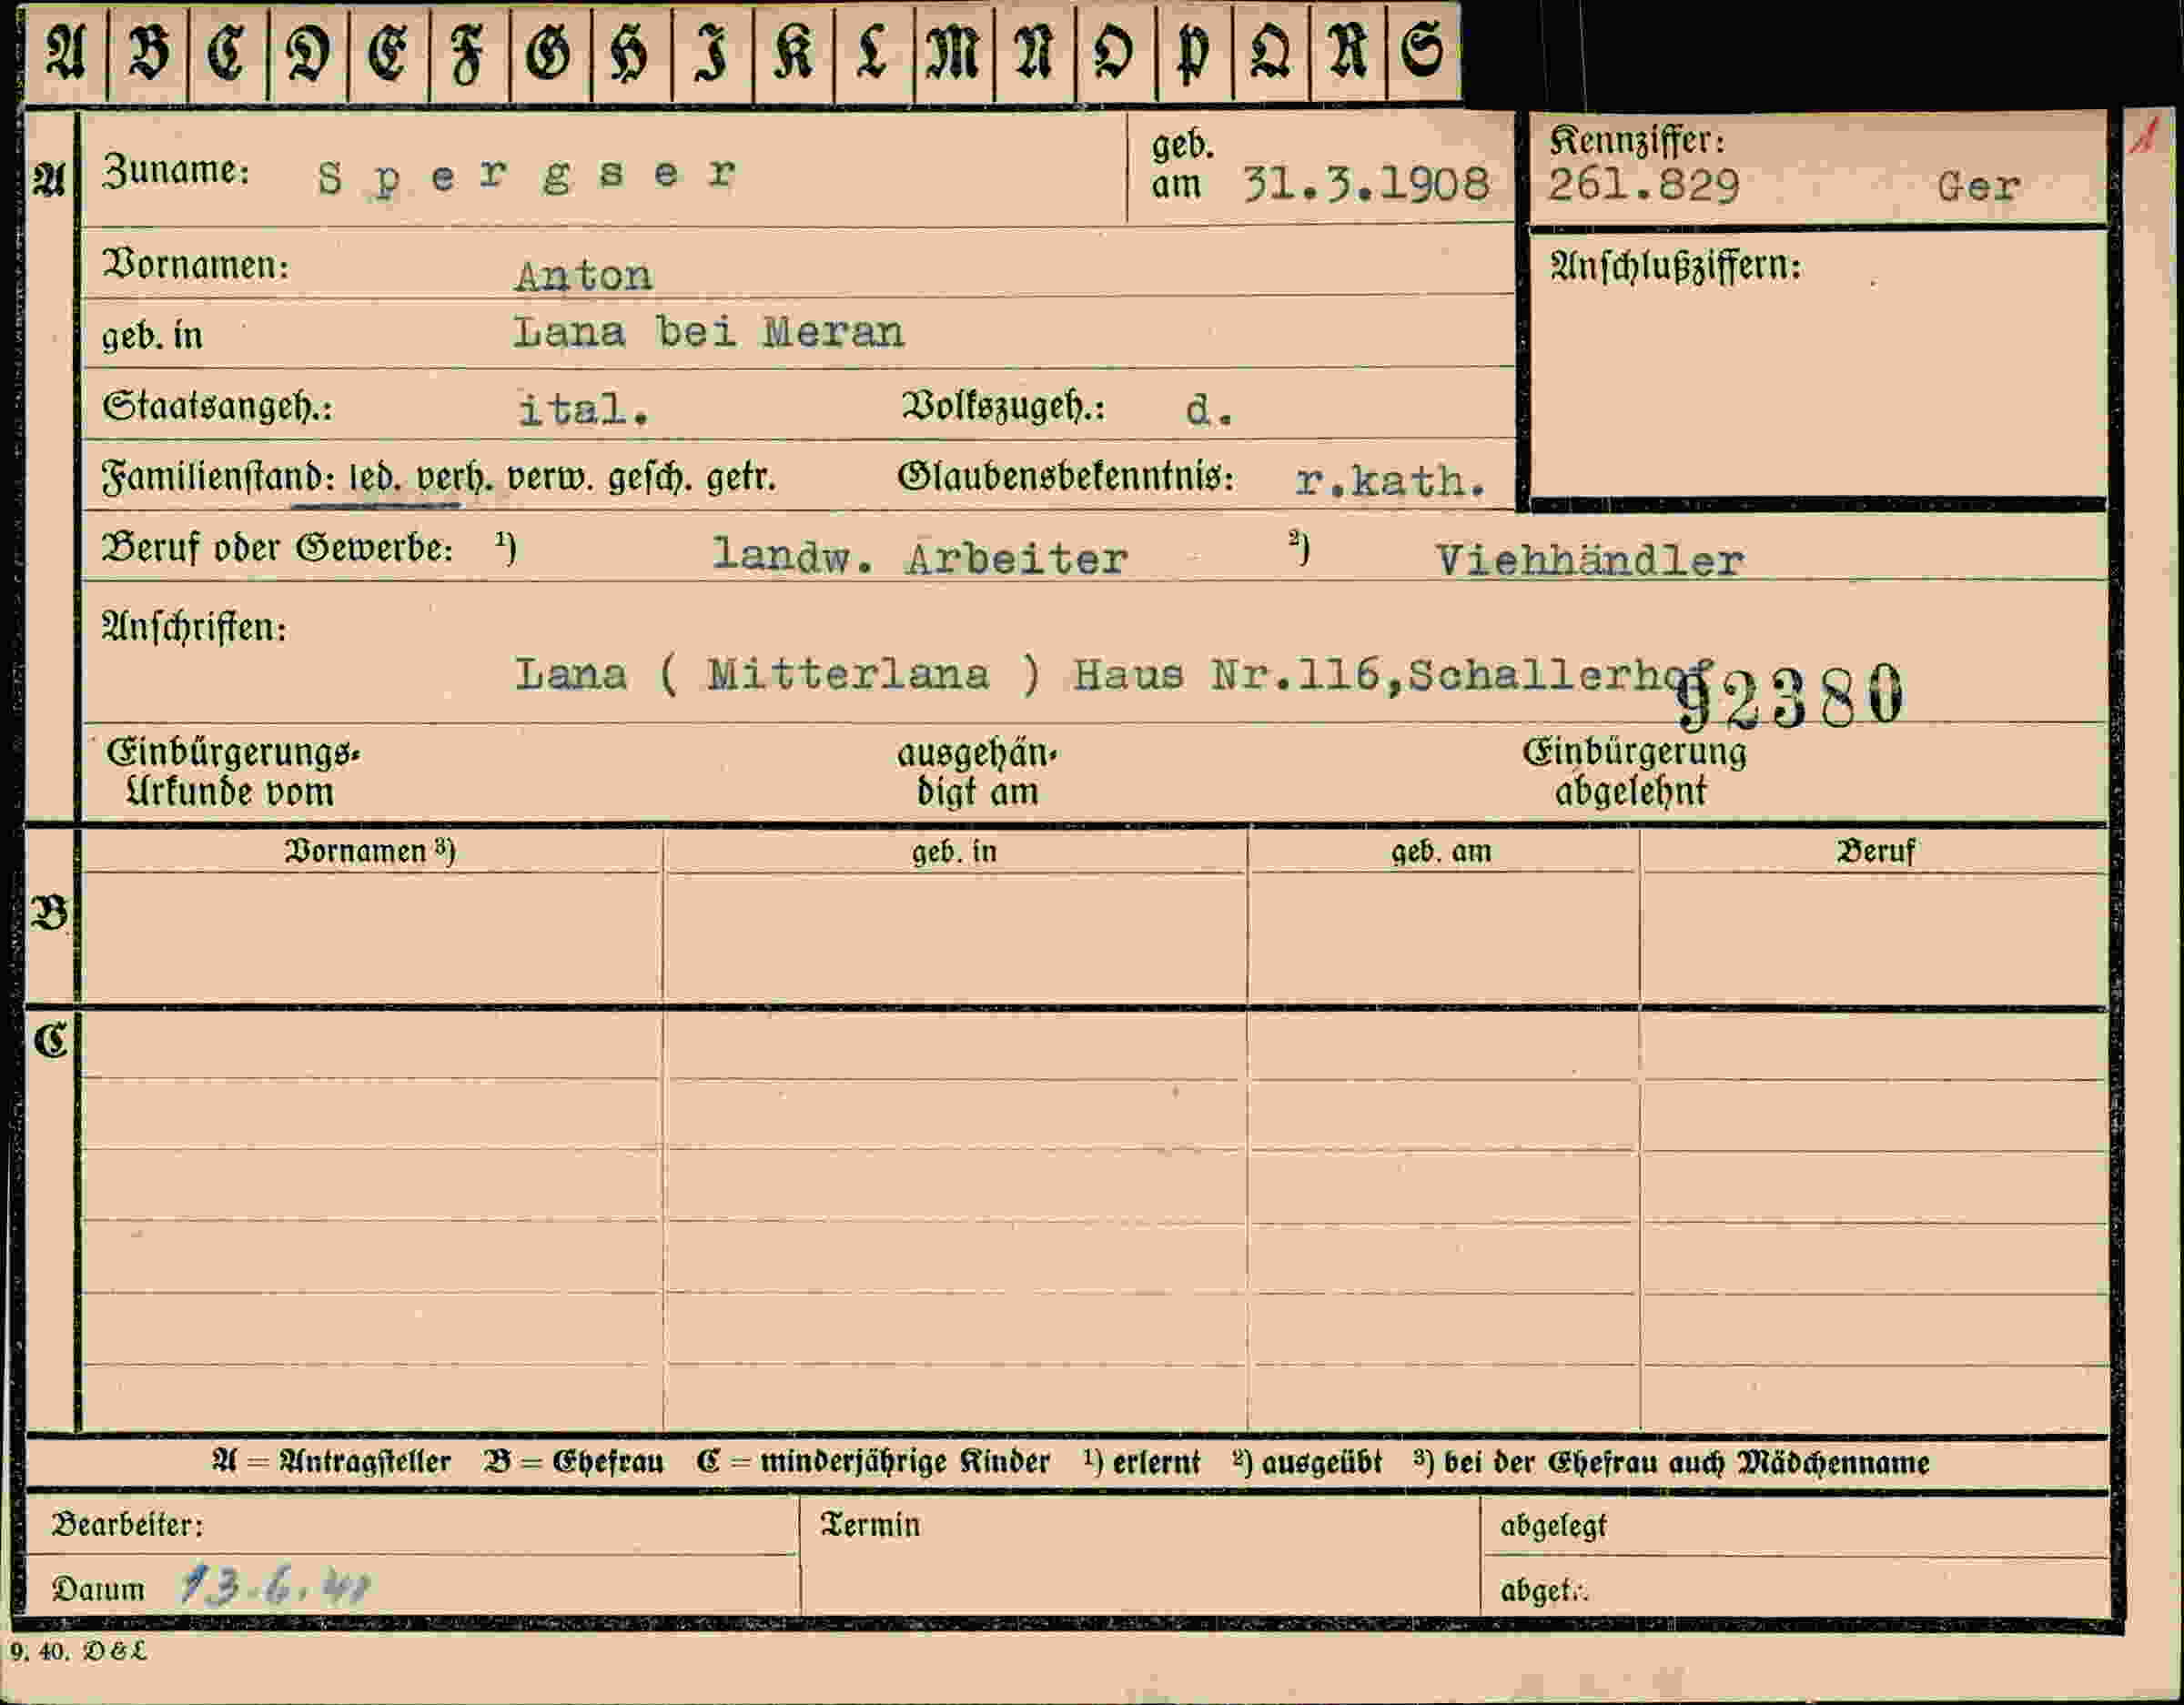Click the 'Termin' label
2184x1705 pixels.
[x=870, y=1525]
